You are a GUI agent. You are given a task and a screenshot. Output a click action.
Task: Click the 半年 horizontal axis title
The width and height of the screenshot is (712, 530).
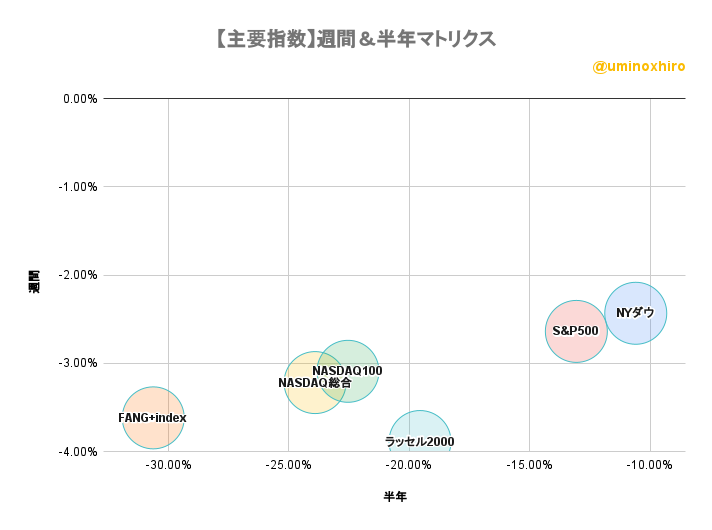coord(395,496)
